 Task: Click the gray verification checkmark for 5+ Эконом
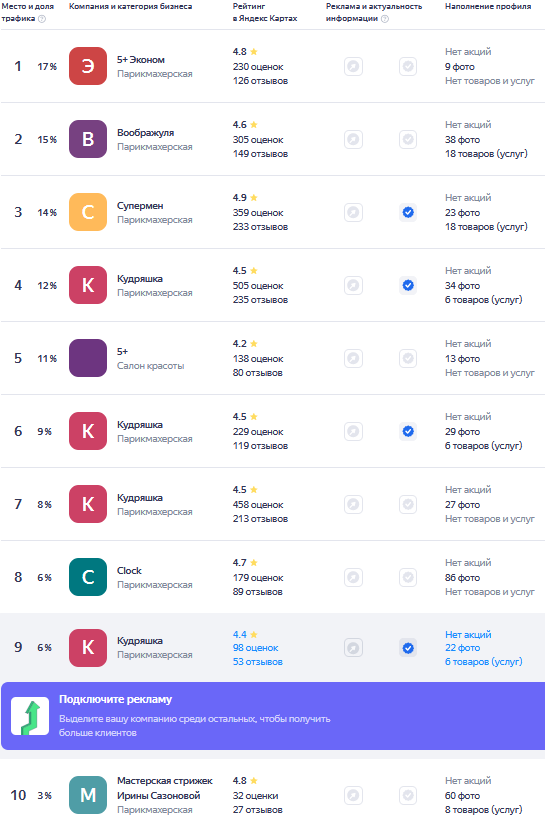(408, 66)
